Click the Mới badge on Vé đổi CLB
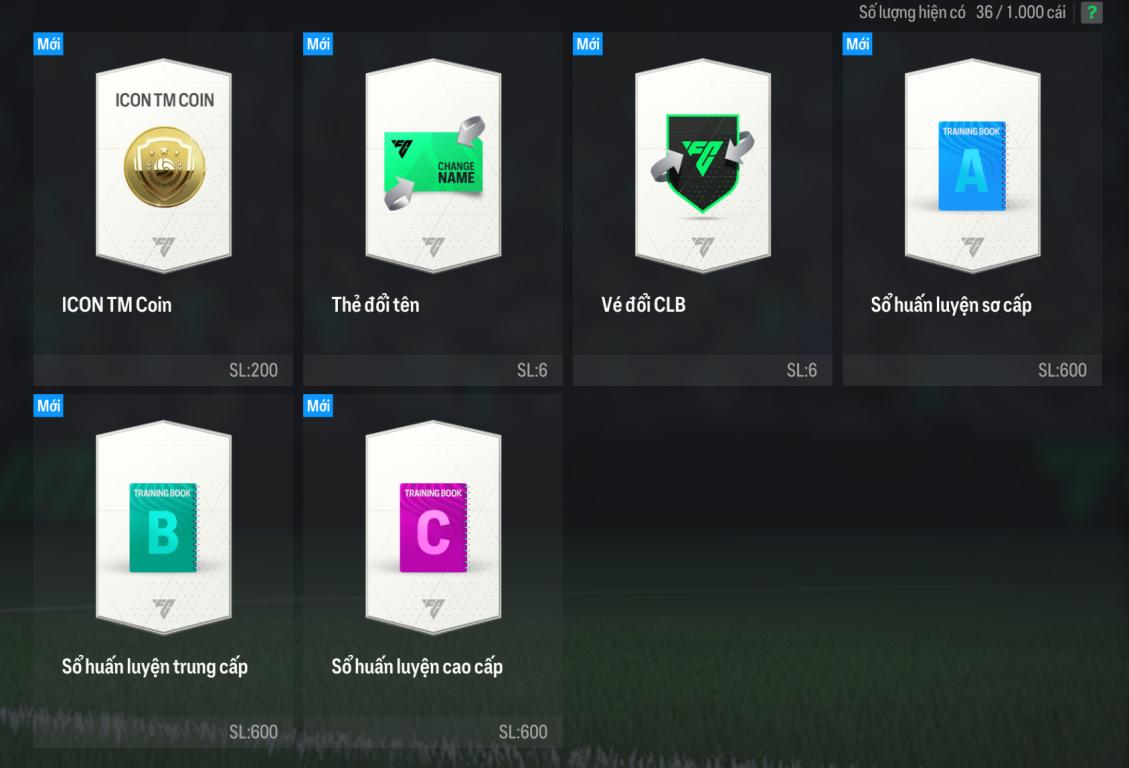 (588, 44)
